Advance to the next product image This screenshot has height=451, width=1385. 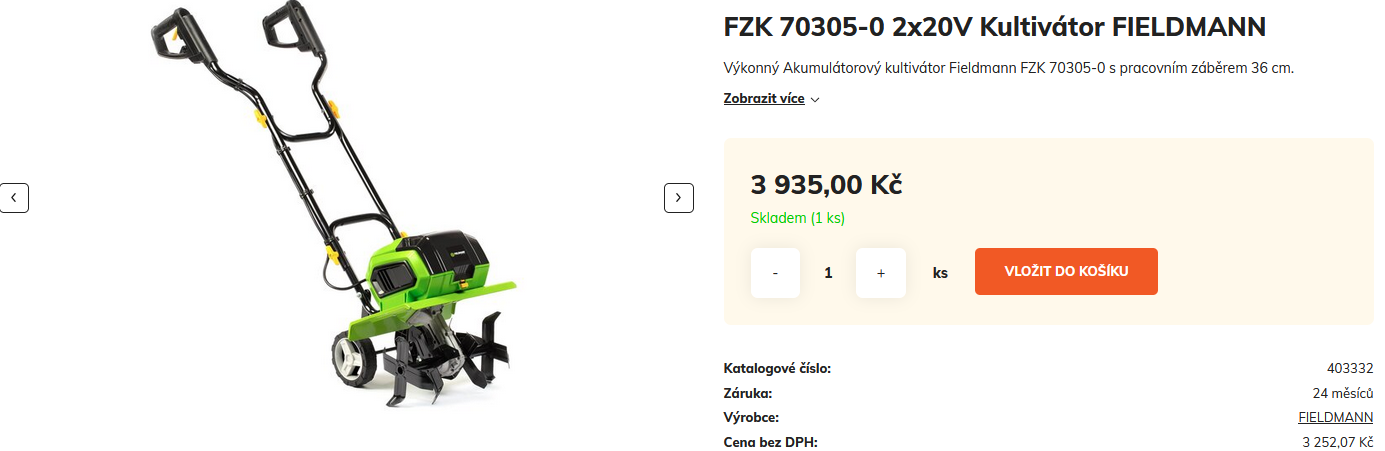pyautogui.click(x=679, y=198)
